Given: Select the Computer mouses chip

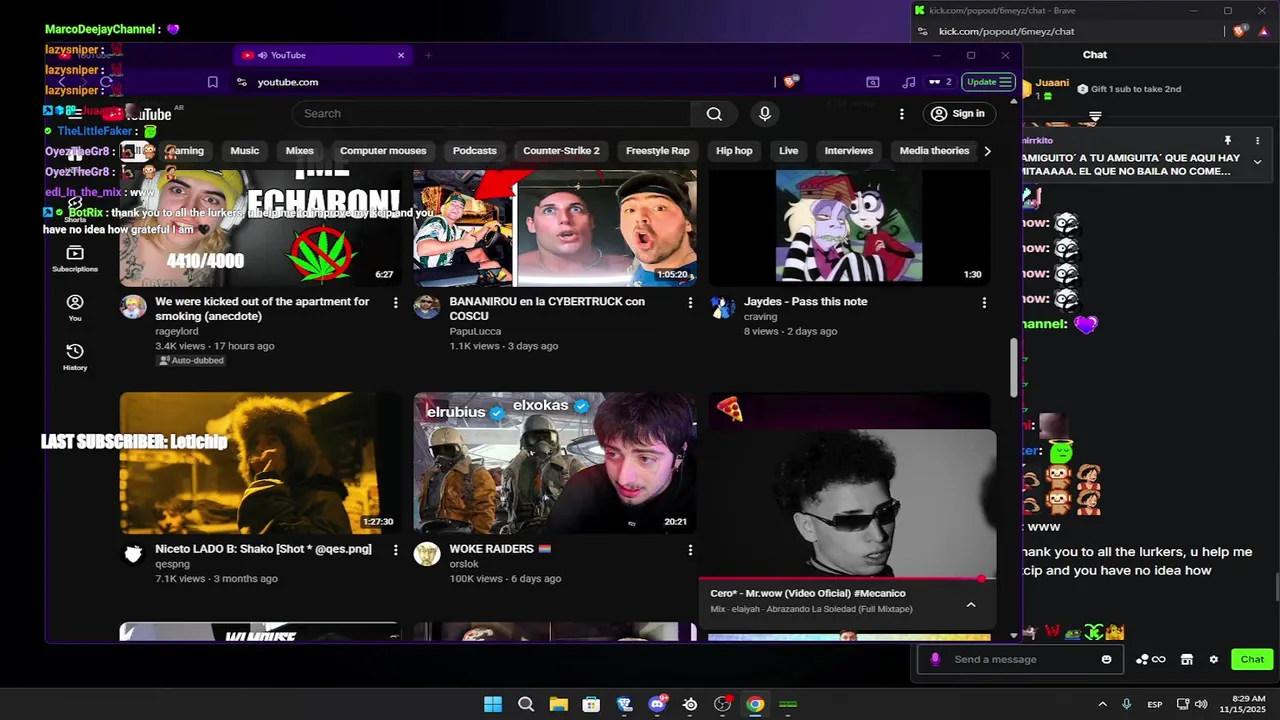Looking at the screenshot, I should coord(383,151).
